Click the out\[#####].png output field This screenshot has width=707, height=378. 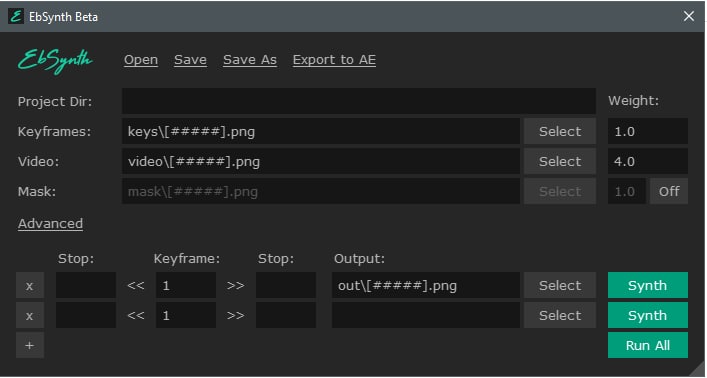click(x=426, y=285)
